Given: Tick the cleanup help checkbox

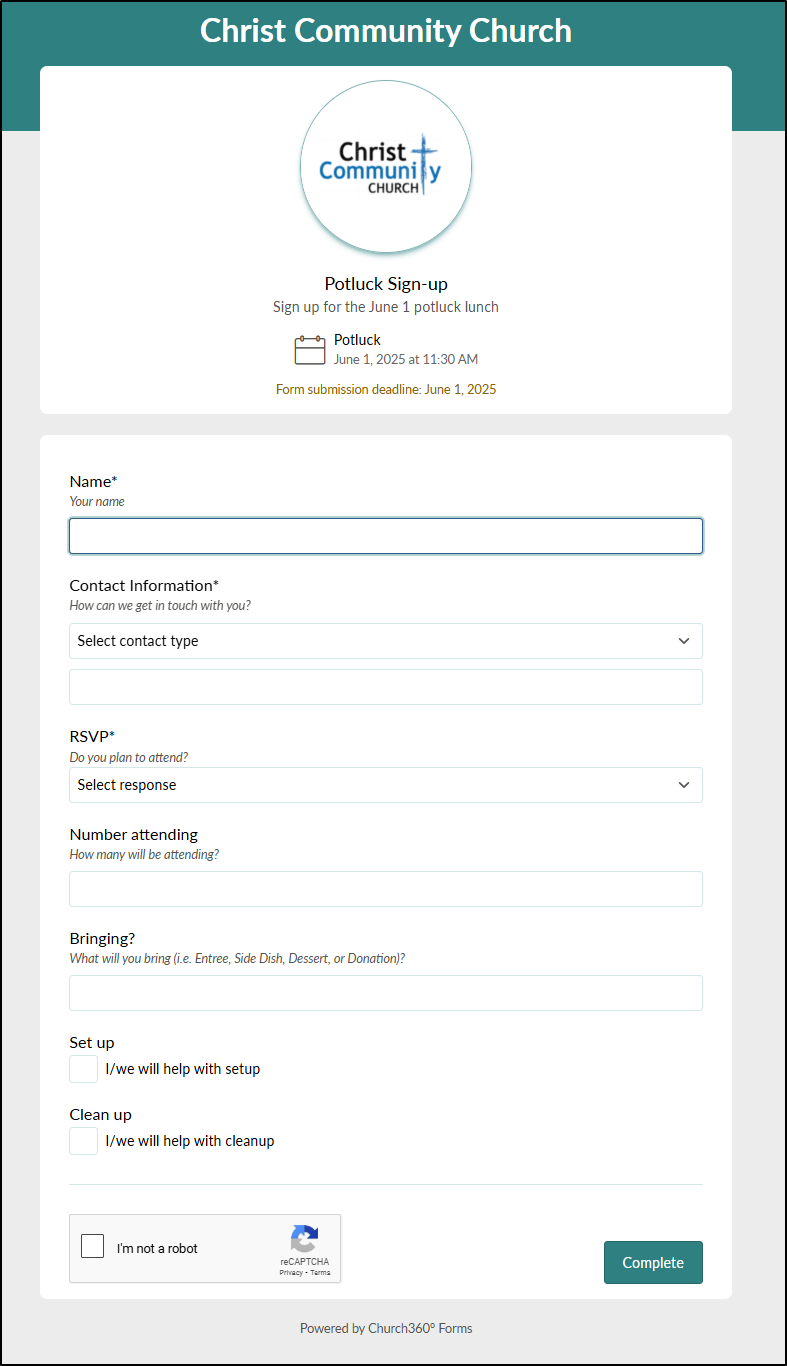Looking at the screenshot, I should click(84, 1141).
